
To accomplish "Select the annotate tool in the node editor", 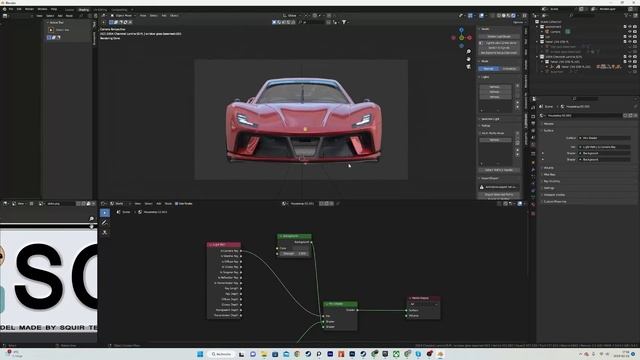I will [105, 222].
